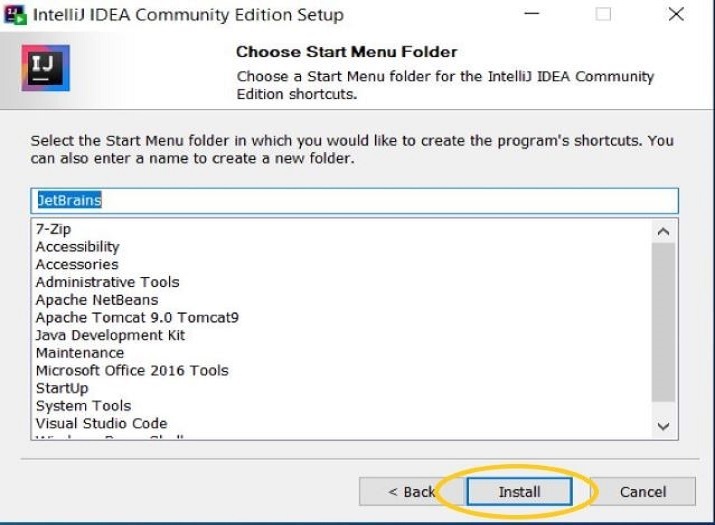715x525 pixels.
Task: Cancel the setup wizard
Action: (642, 492)
